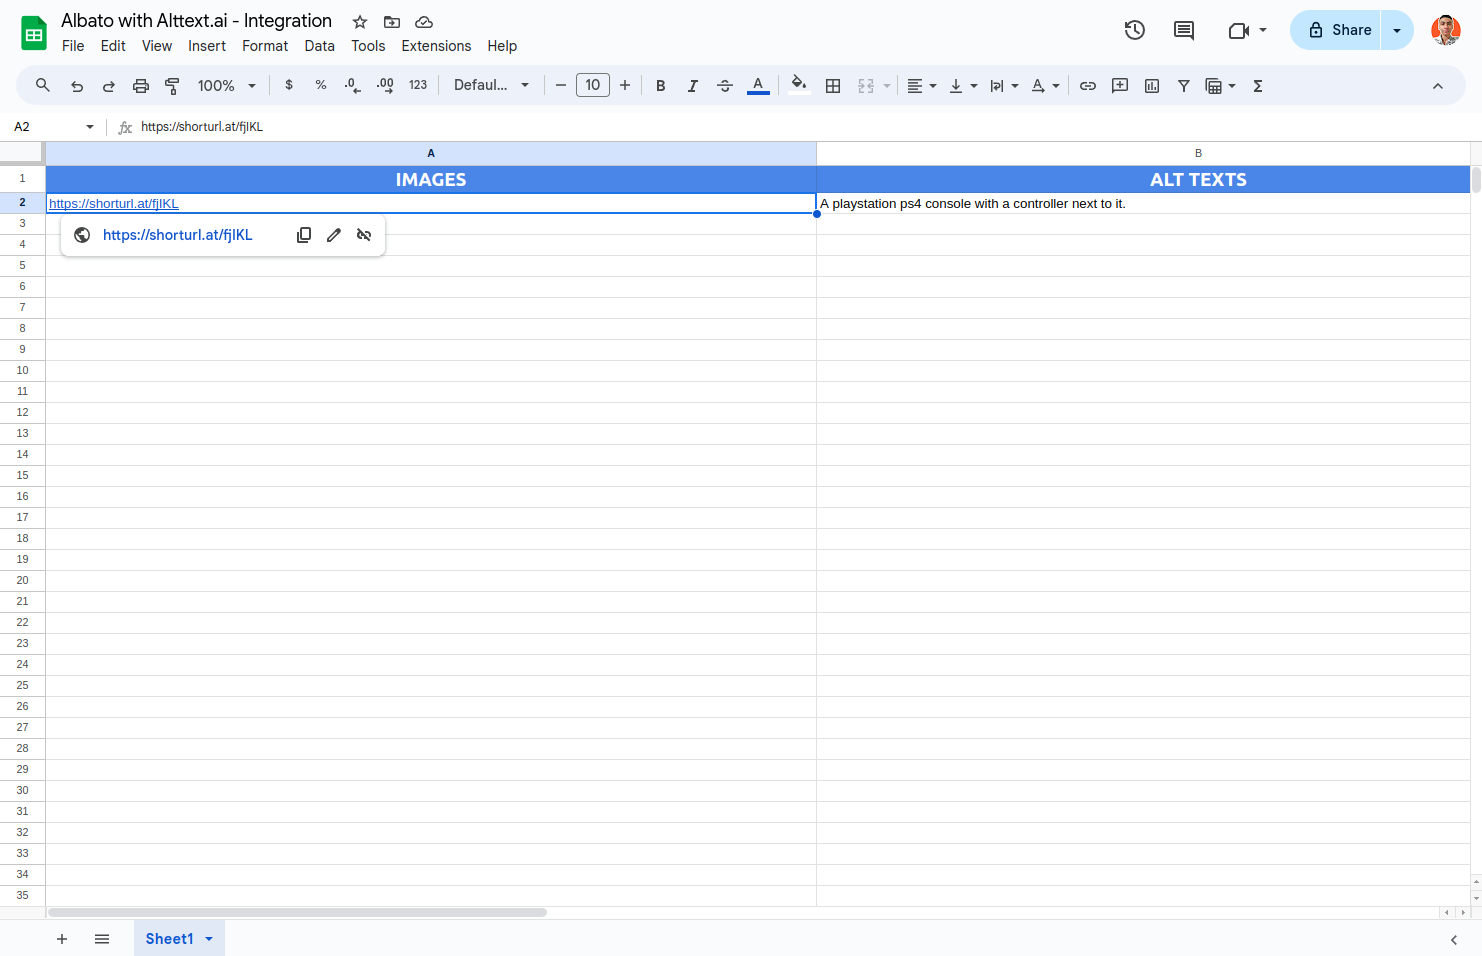Insert a chart
Screen dimensions: 1482x956
(x=1152, y=86)
